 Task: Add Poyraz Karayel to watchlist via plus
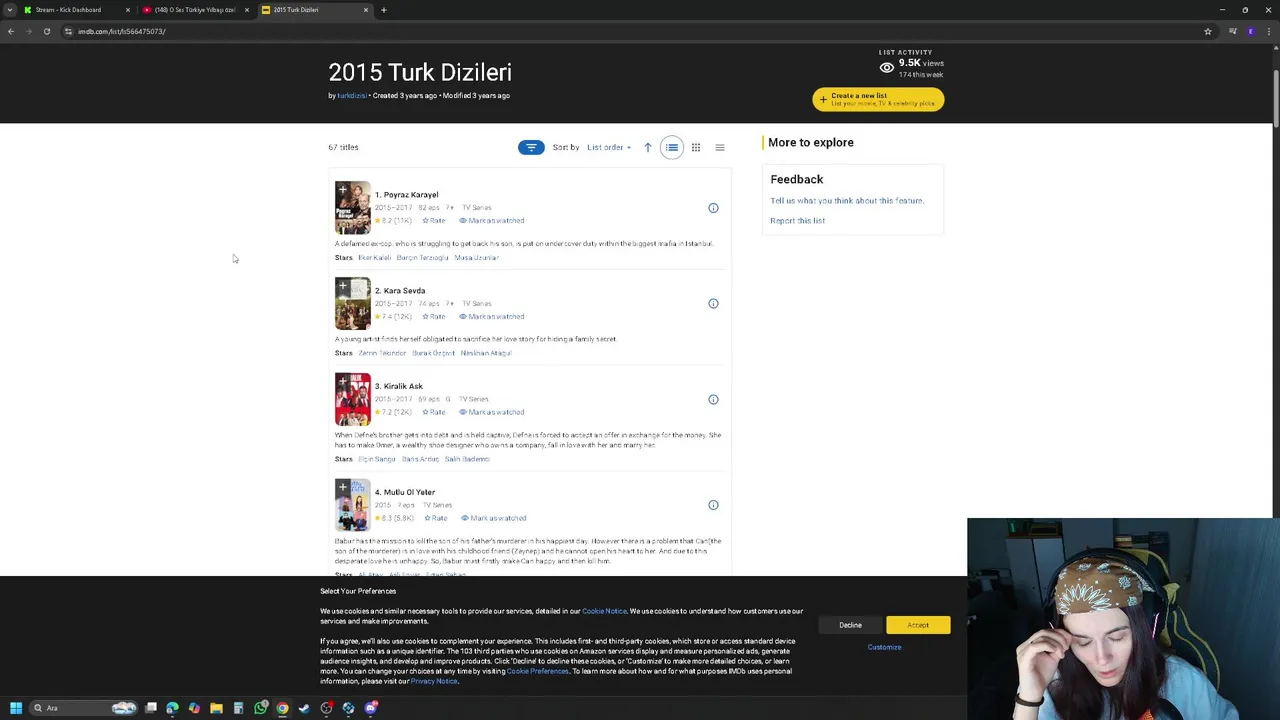342,189
